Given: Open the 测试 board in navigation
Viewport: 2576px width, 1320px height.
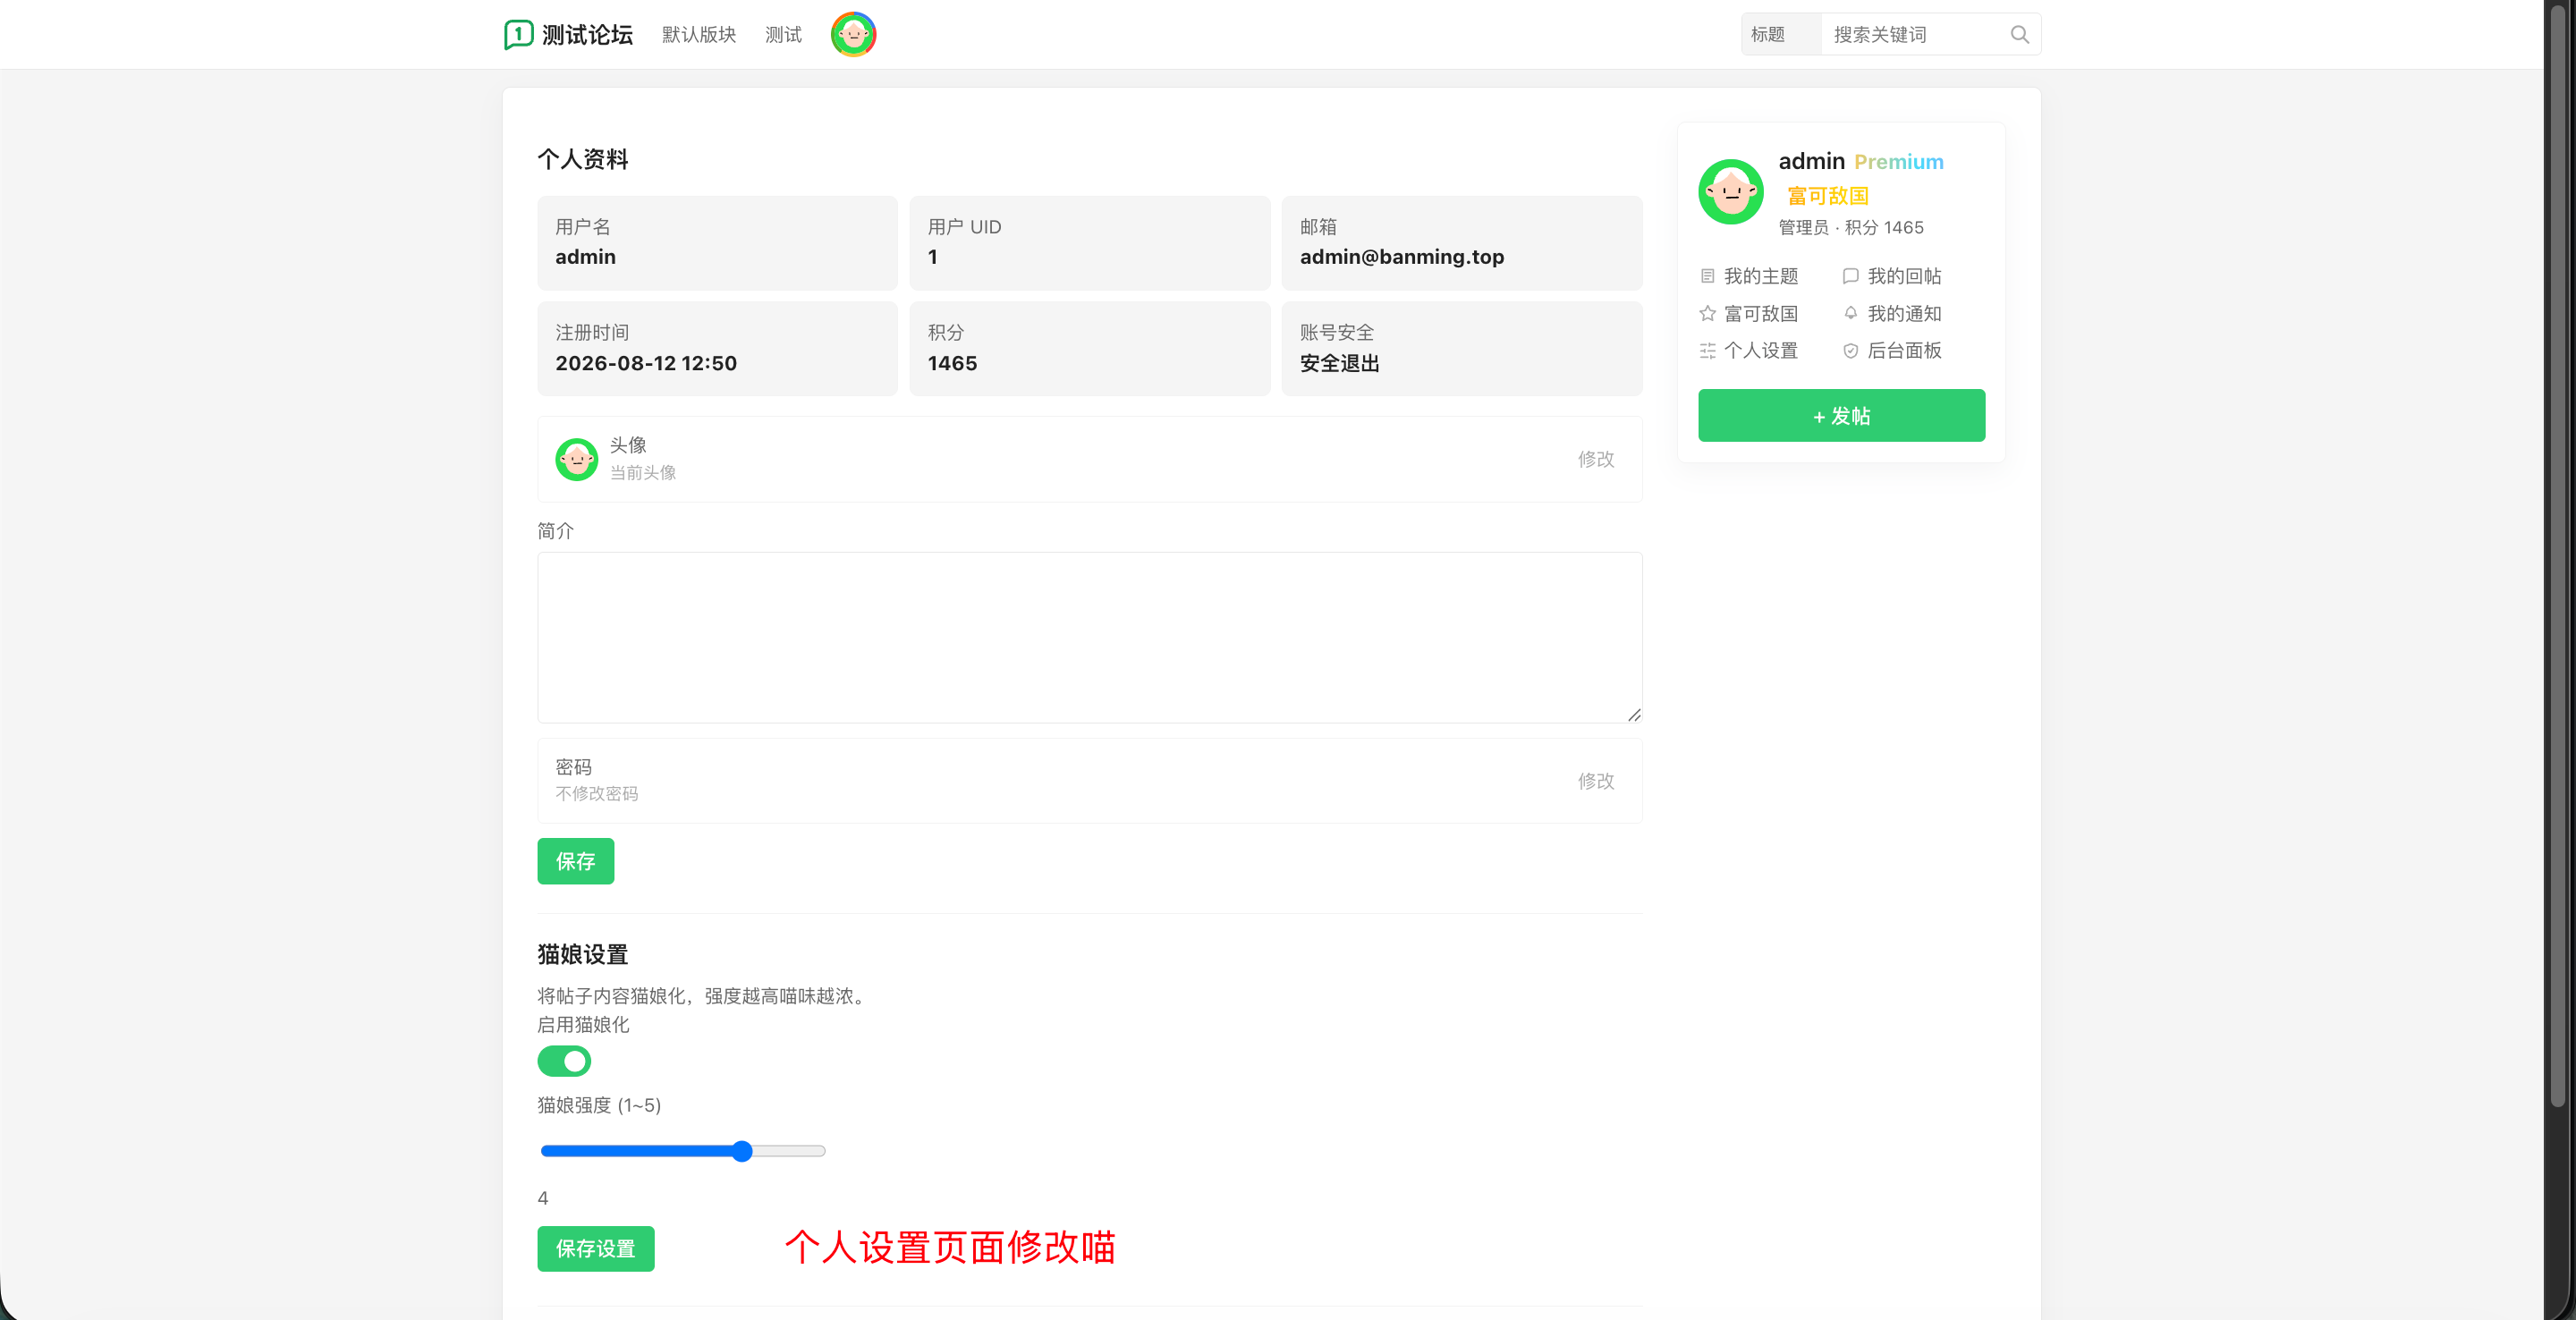Looking at the screenshot, I should (783, 35).
